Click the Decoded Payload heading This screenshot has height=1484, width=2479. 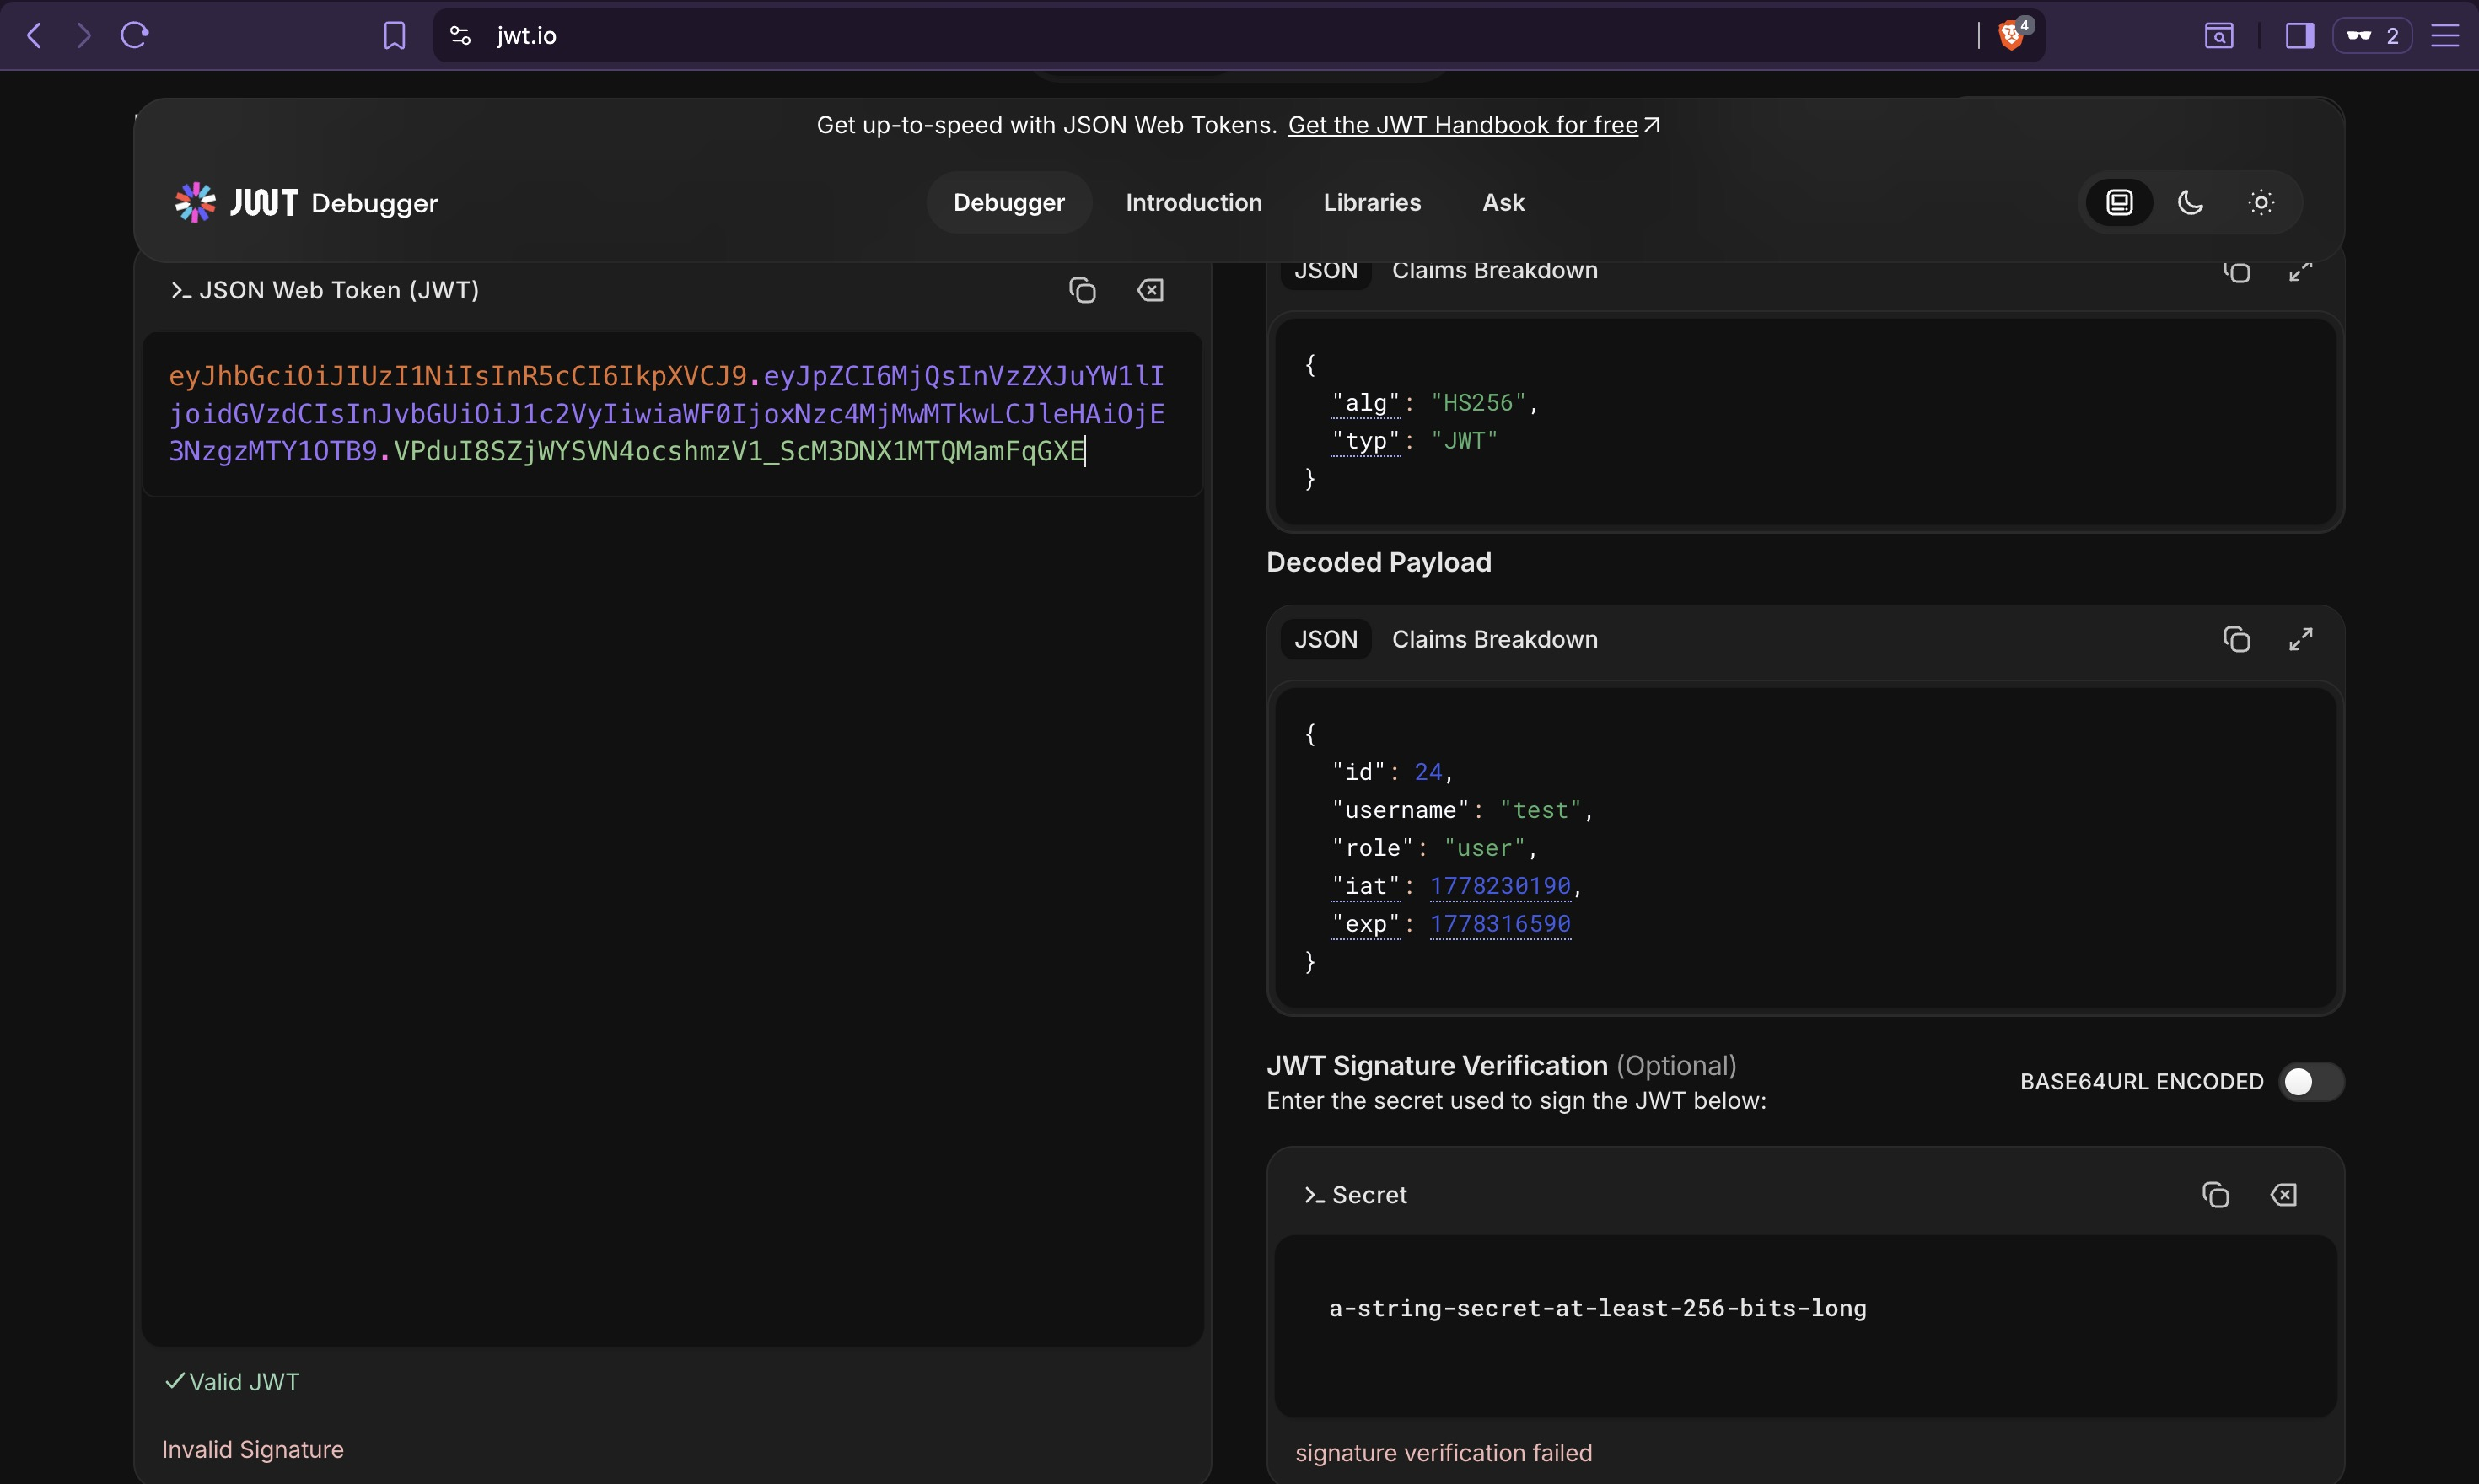pos(1379,562)
